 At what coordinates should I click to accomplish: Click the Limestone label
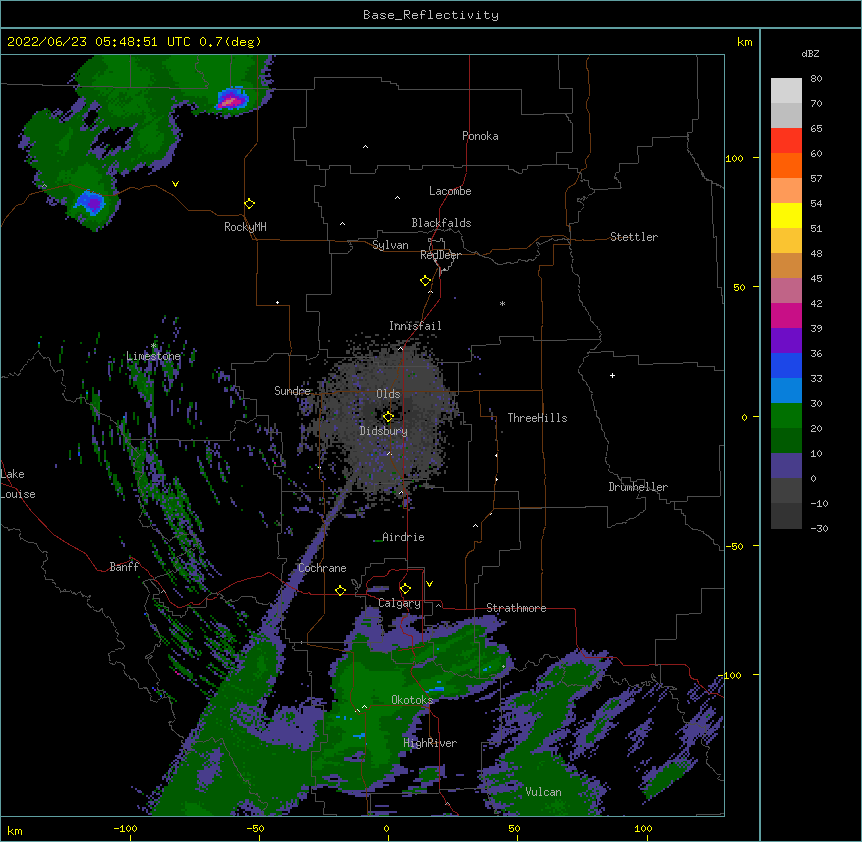tap(153, 356)
